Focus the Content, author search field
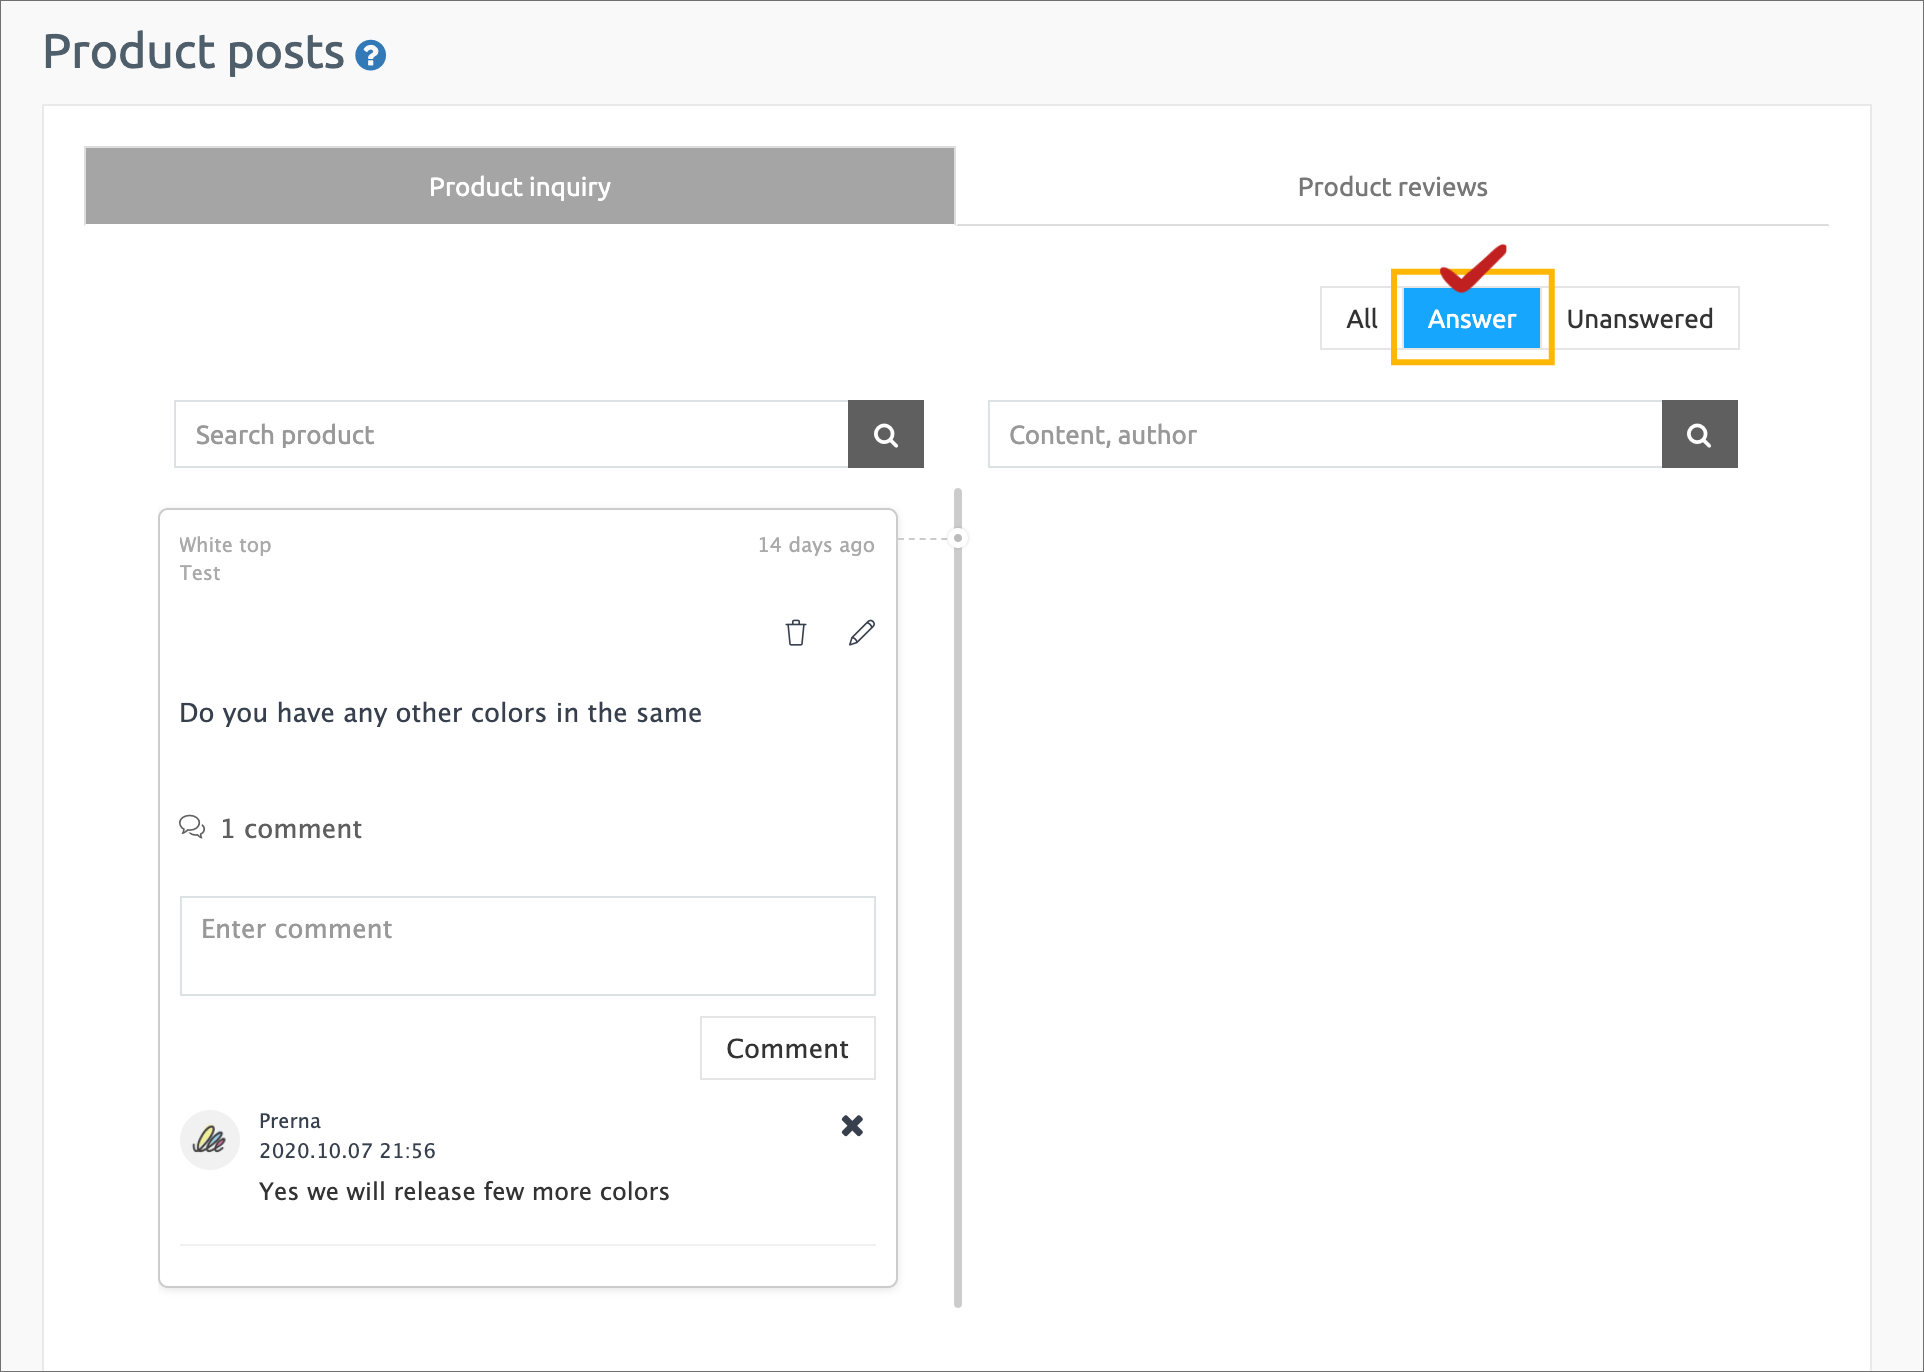Screen dimensions: 1924x1372 tap(1324, 435)
